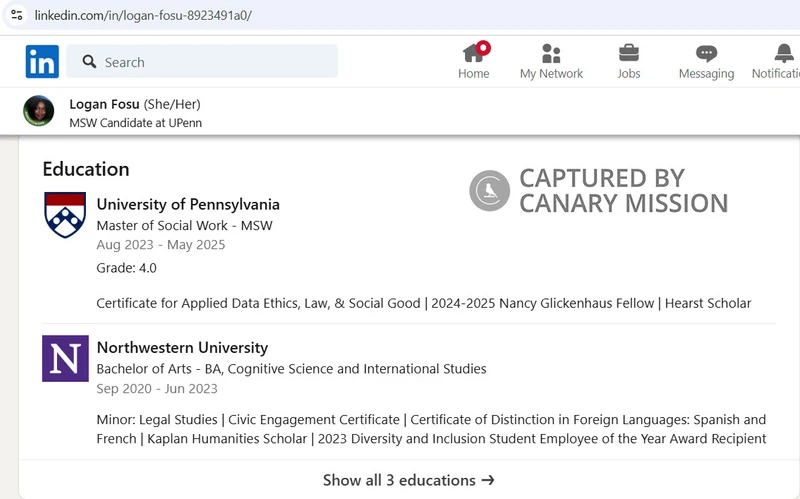Viewport: 800px width, 499px height.
Task: Click the My Network label in the nav
Action: tap(551, 73)
